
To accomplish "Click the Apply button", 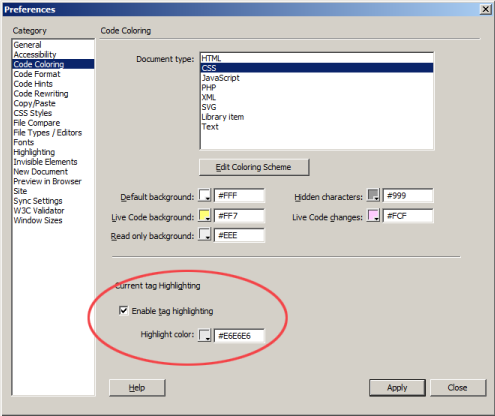I will 397,388.
